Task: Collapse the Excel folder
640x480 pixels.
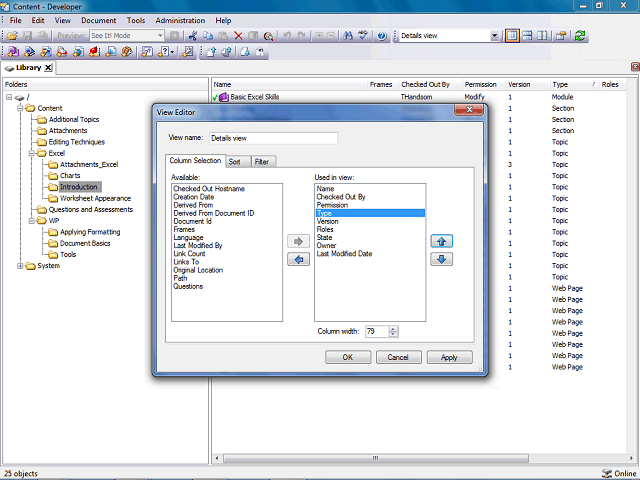Action: coord(31,153)
